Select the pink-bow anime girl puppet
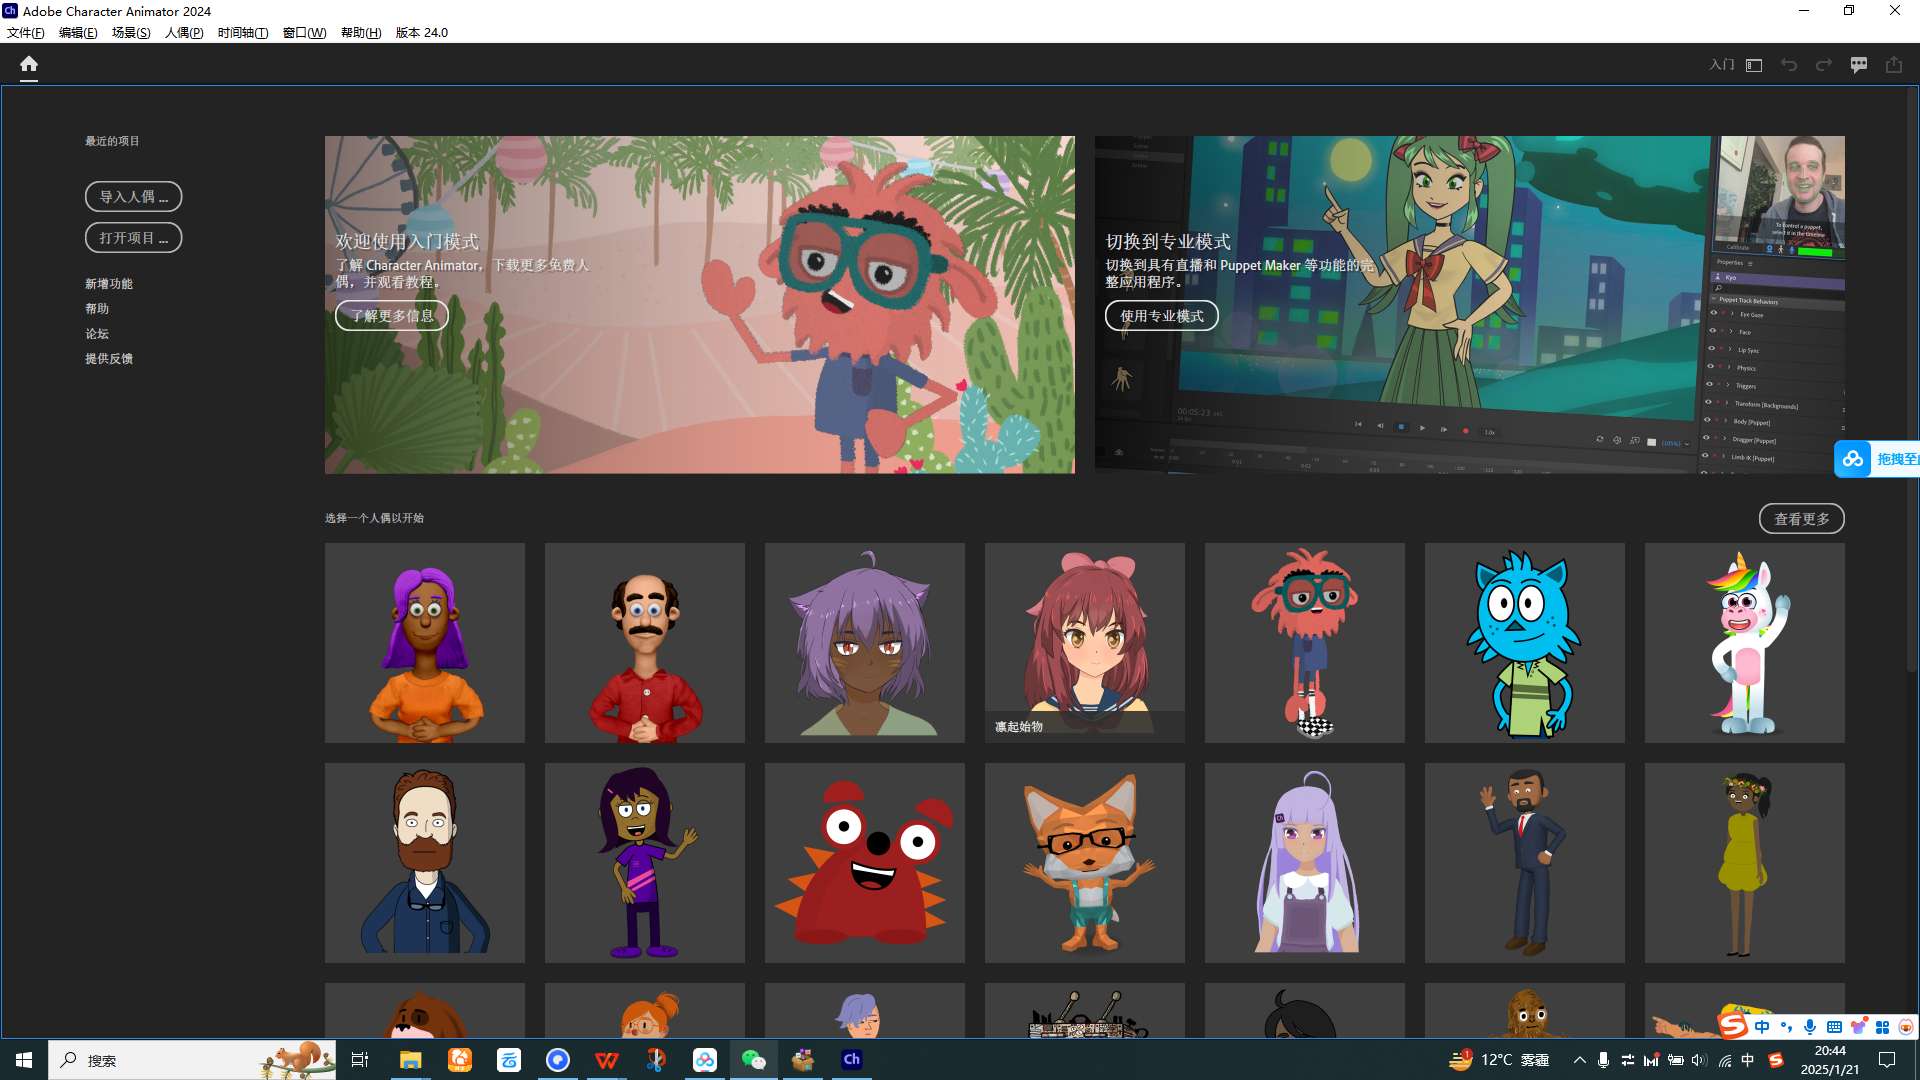This screenshot has width=1920, height=1080. point(1085,643)
